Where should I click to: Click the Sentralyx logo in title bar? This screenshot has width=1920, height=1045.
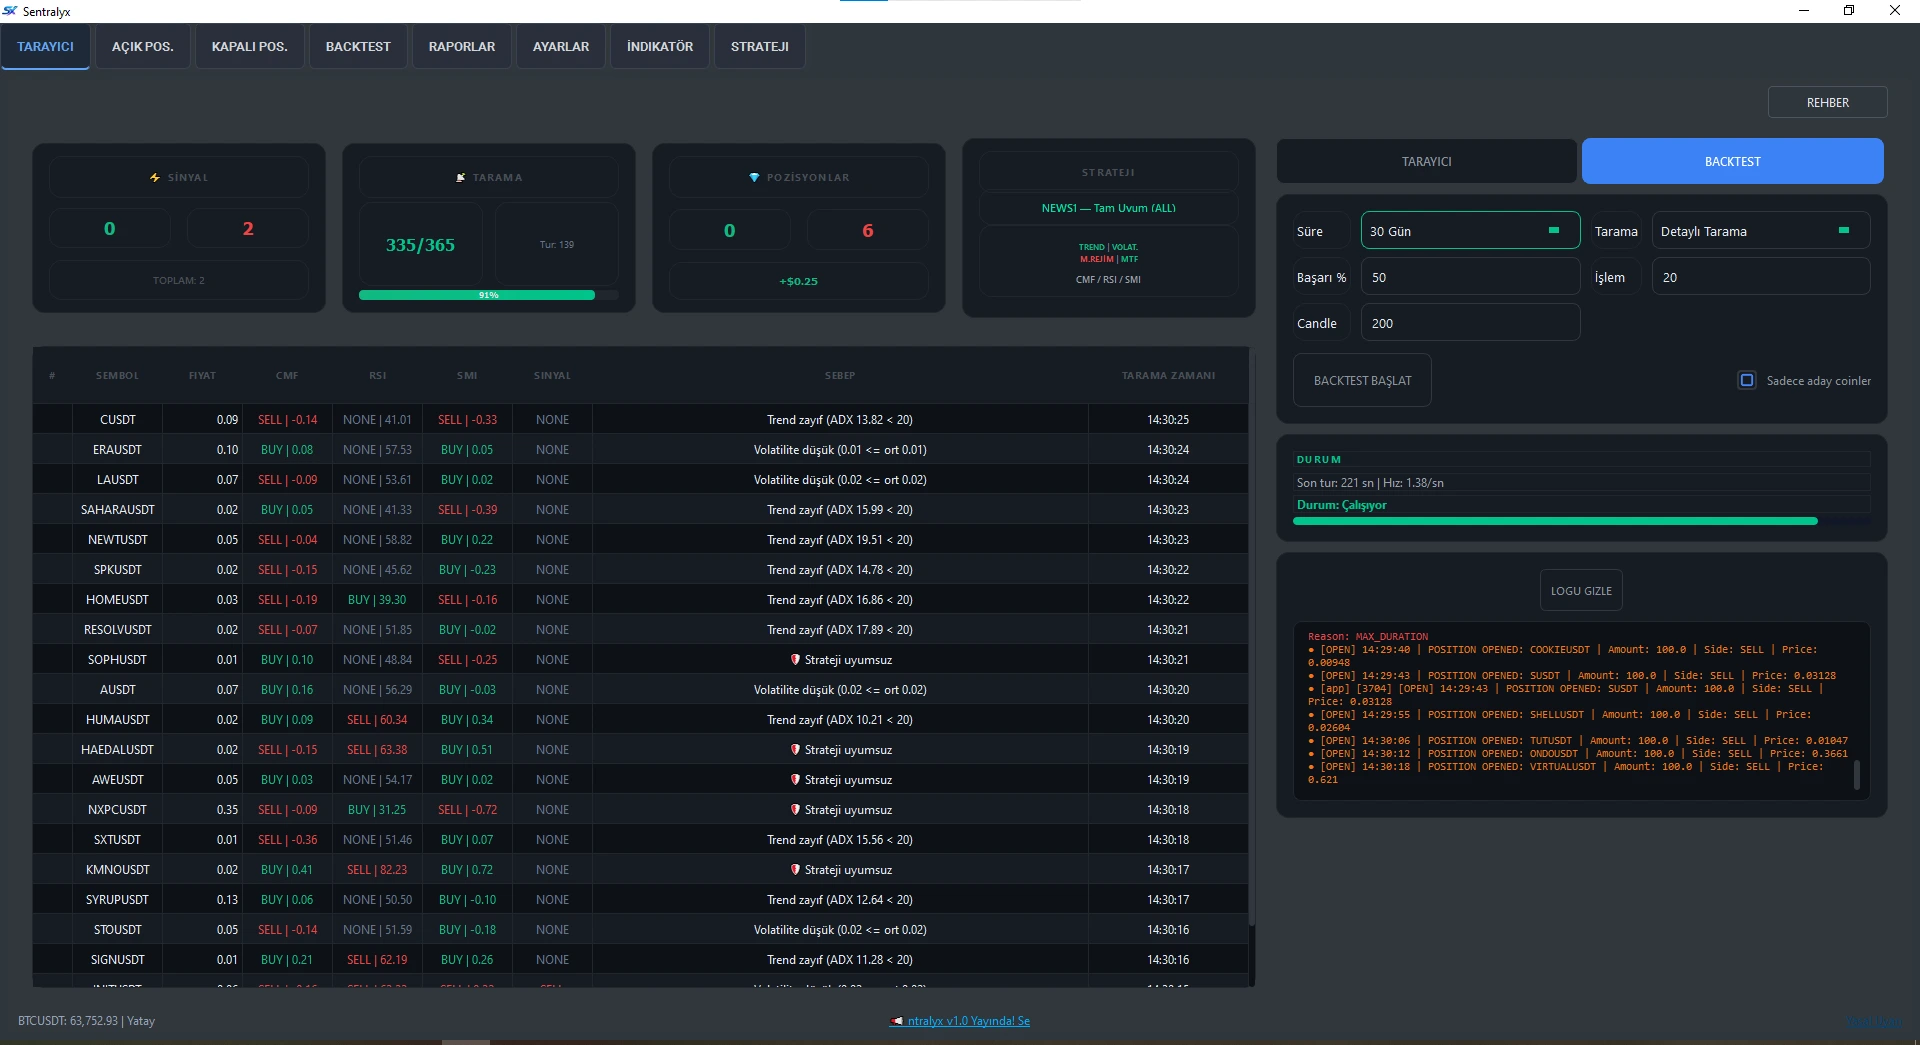10,11
